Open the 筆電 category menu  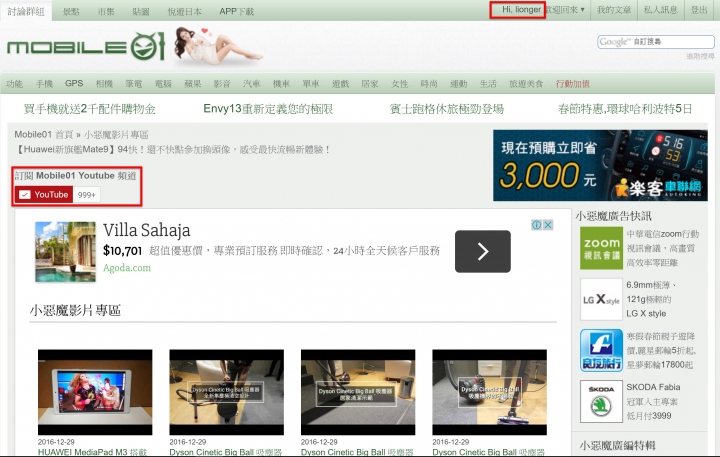click(134, 84)
